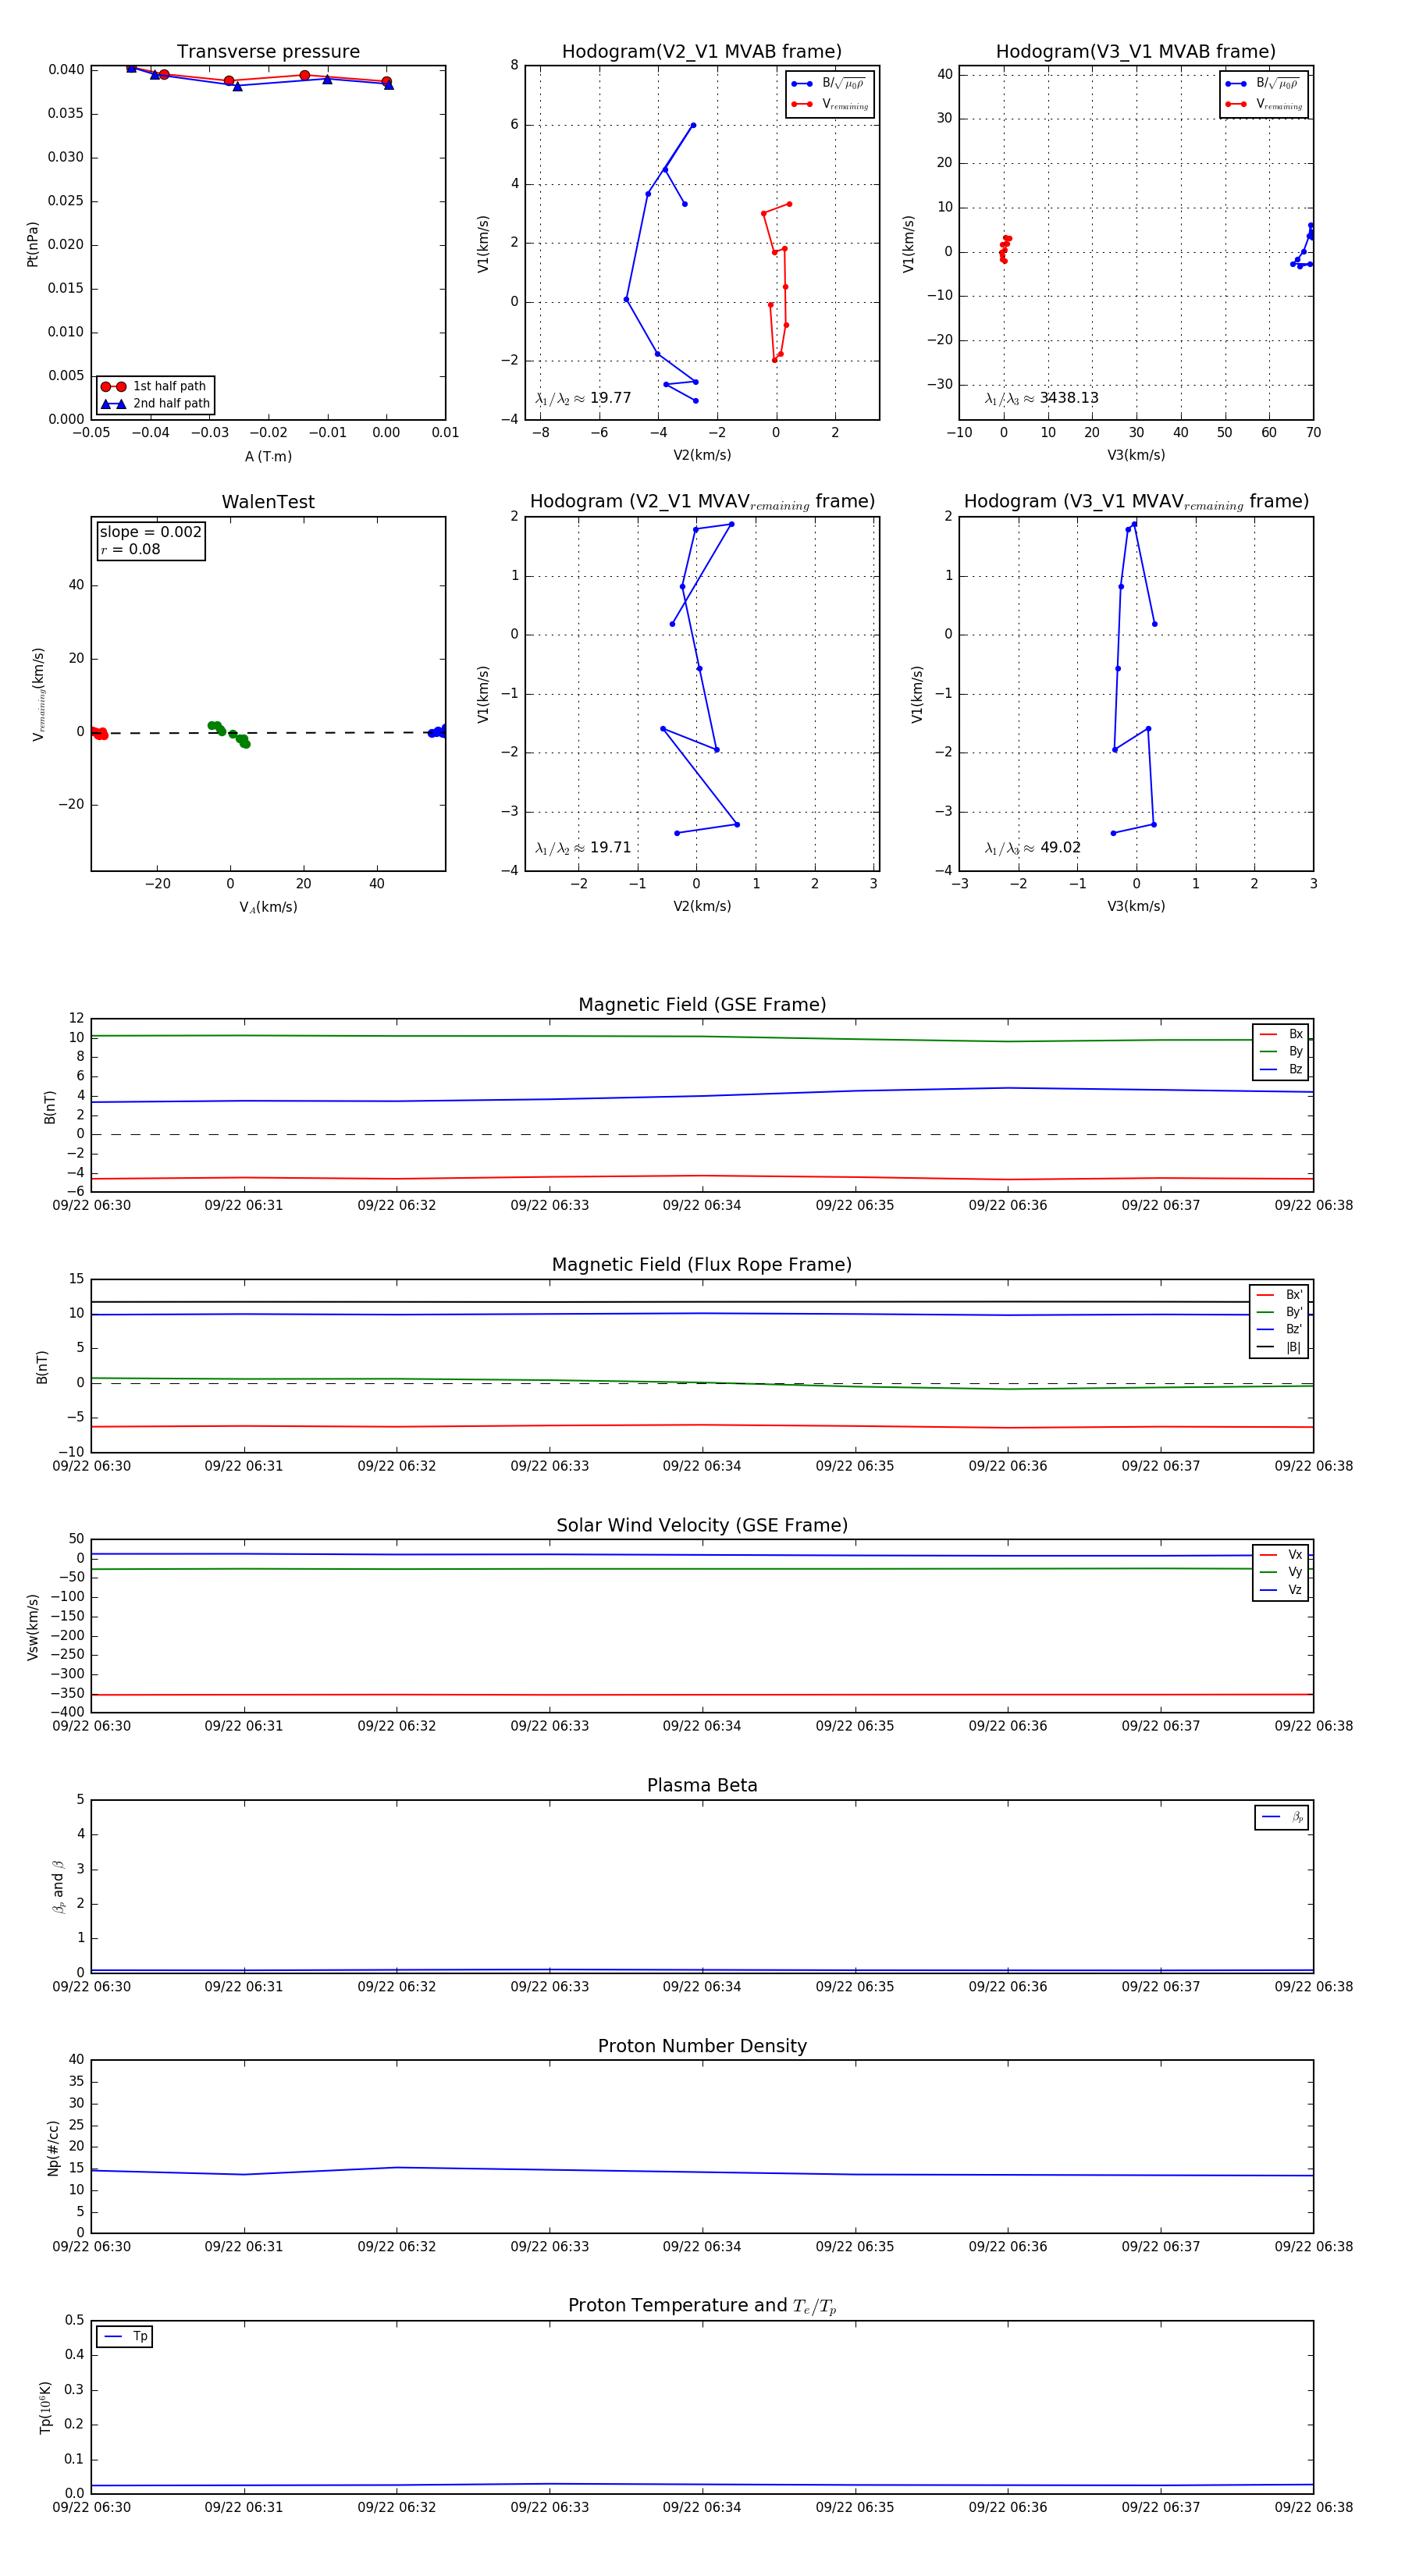The image size is (1405, 2576).
Task: Click the 'Bx' legend entry in GSE magnetic field
Action: point(1281,1034)
